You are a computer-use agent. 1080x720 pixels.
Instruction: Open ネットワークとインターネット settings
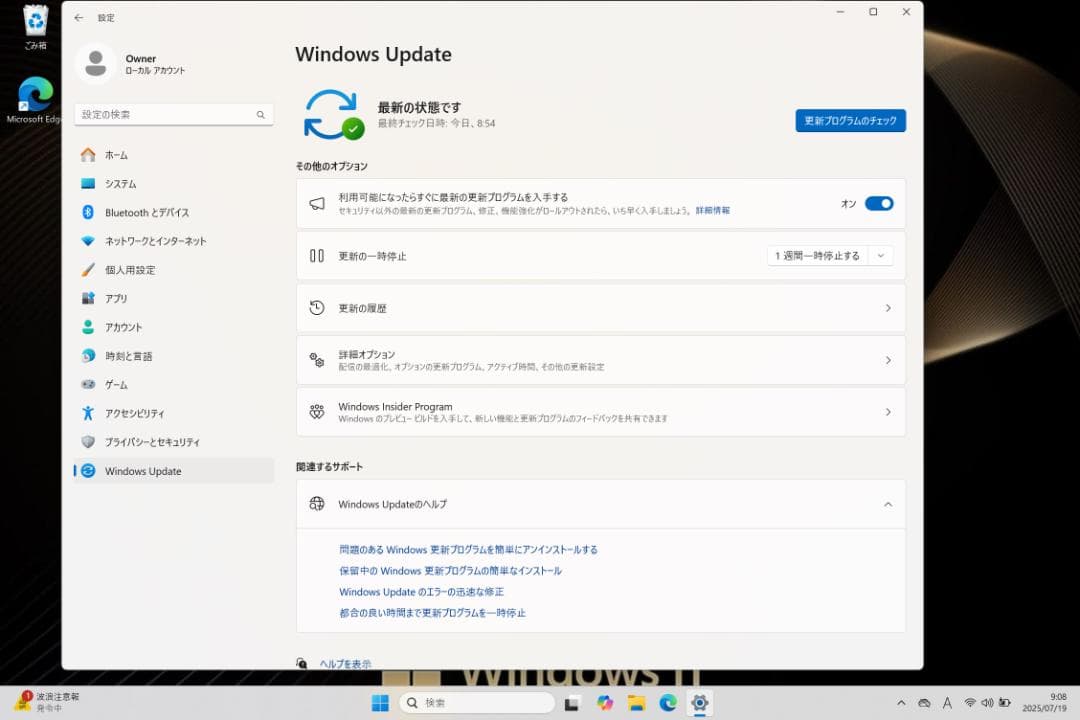click(174, 241)
